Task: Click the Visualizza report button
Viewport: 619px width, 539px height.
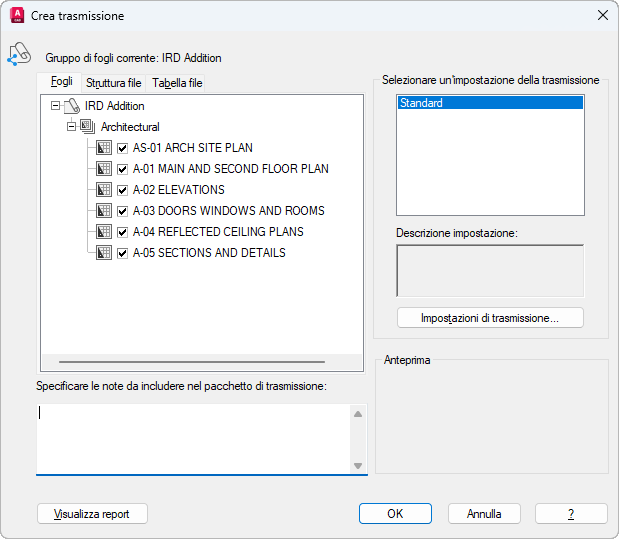Action: pyautogui.click(x=92, y=514)
